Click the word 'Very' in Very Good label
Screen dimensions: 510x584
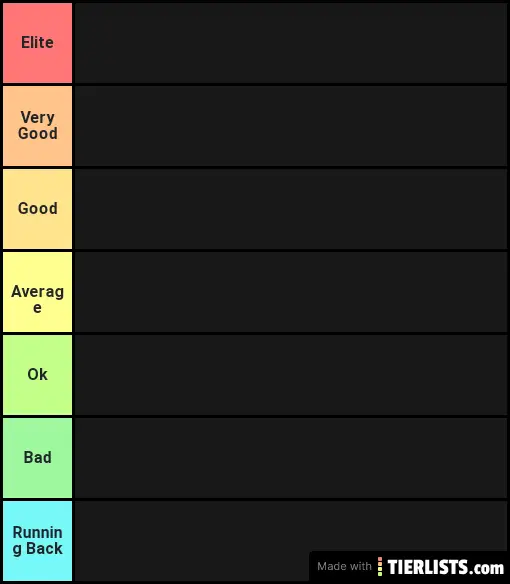coord(38,118)
